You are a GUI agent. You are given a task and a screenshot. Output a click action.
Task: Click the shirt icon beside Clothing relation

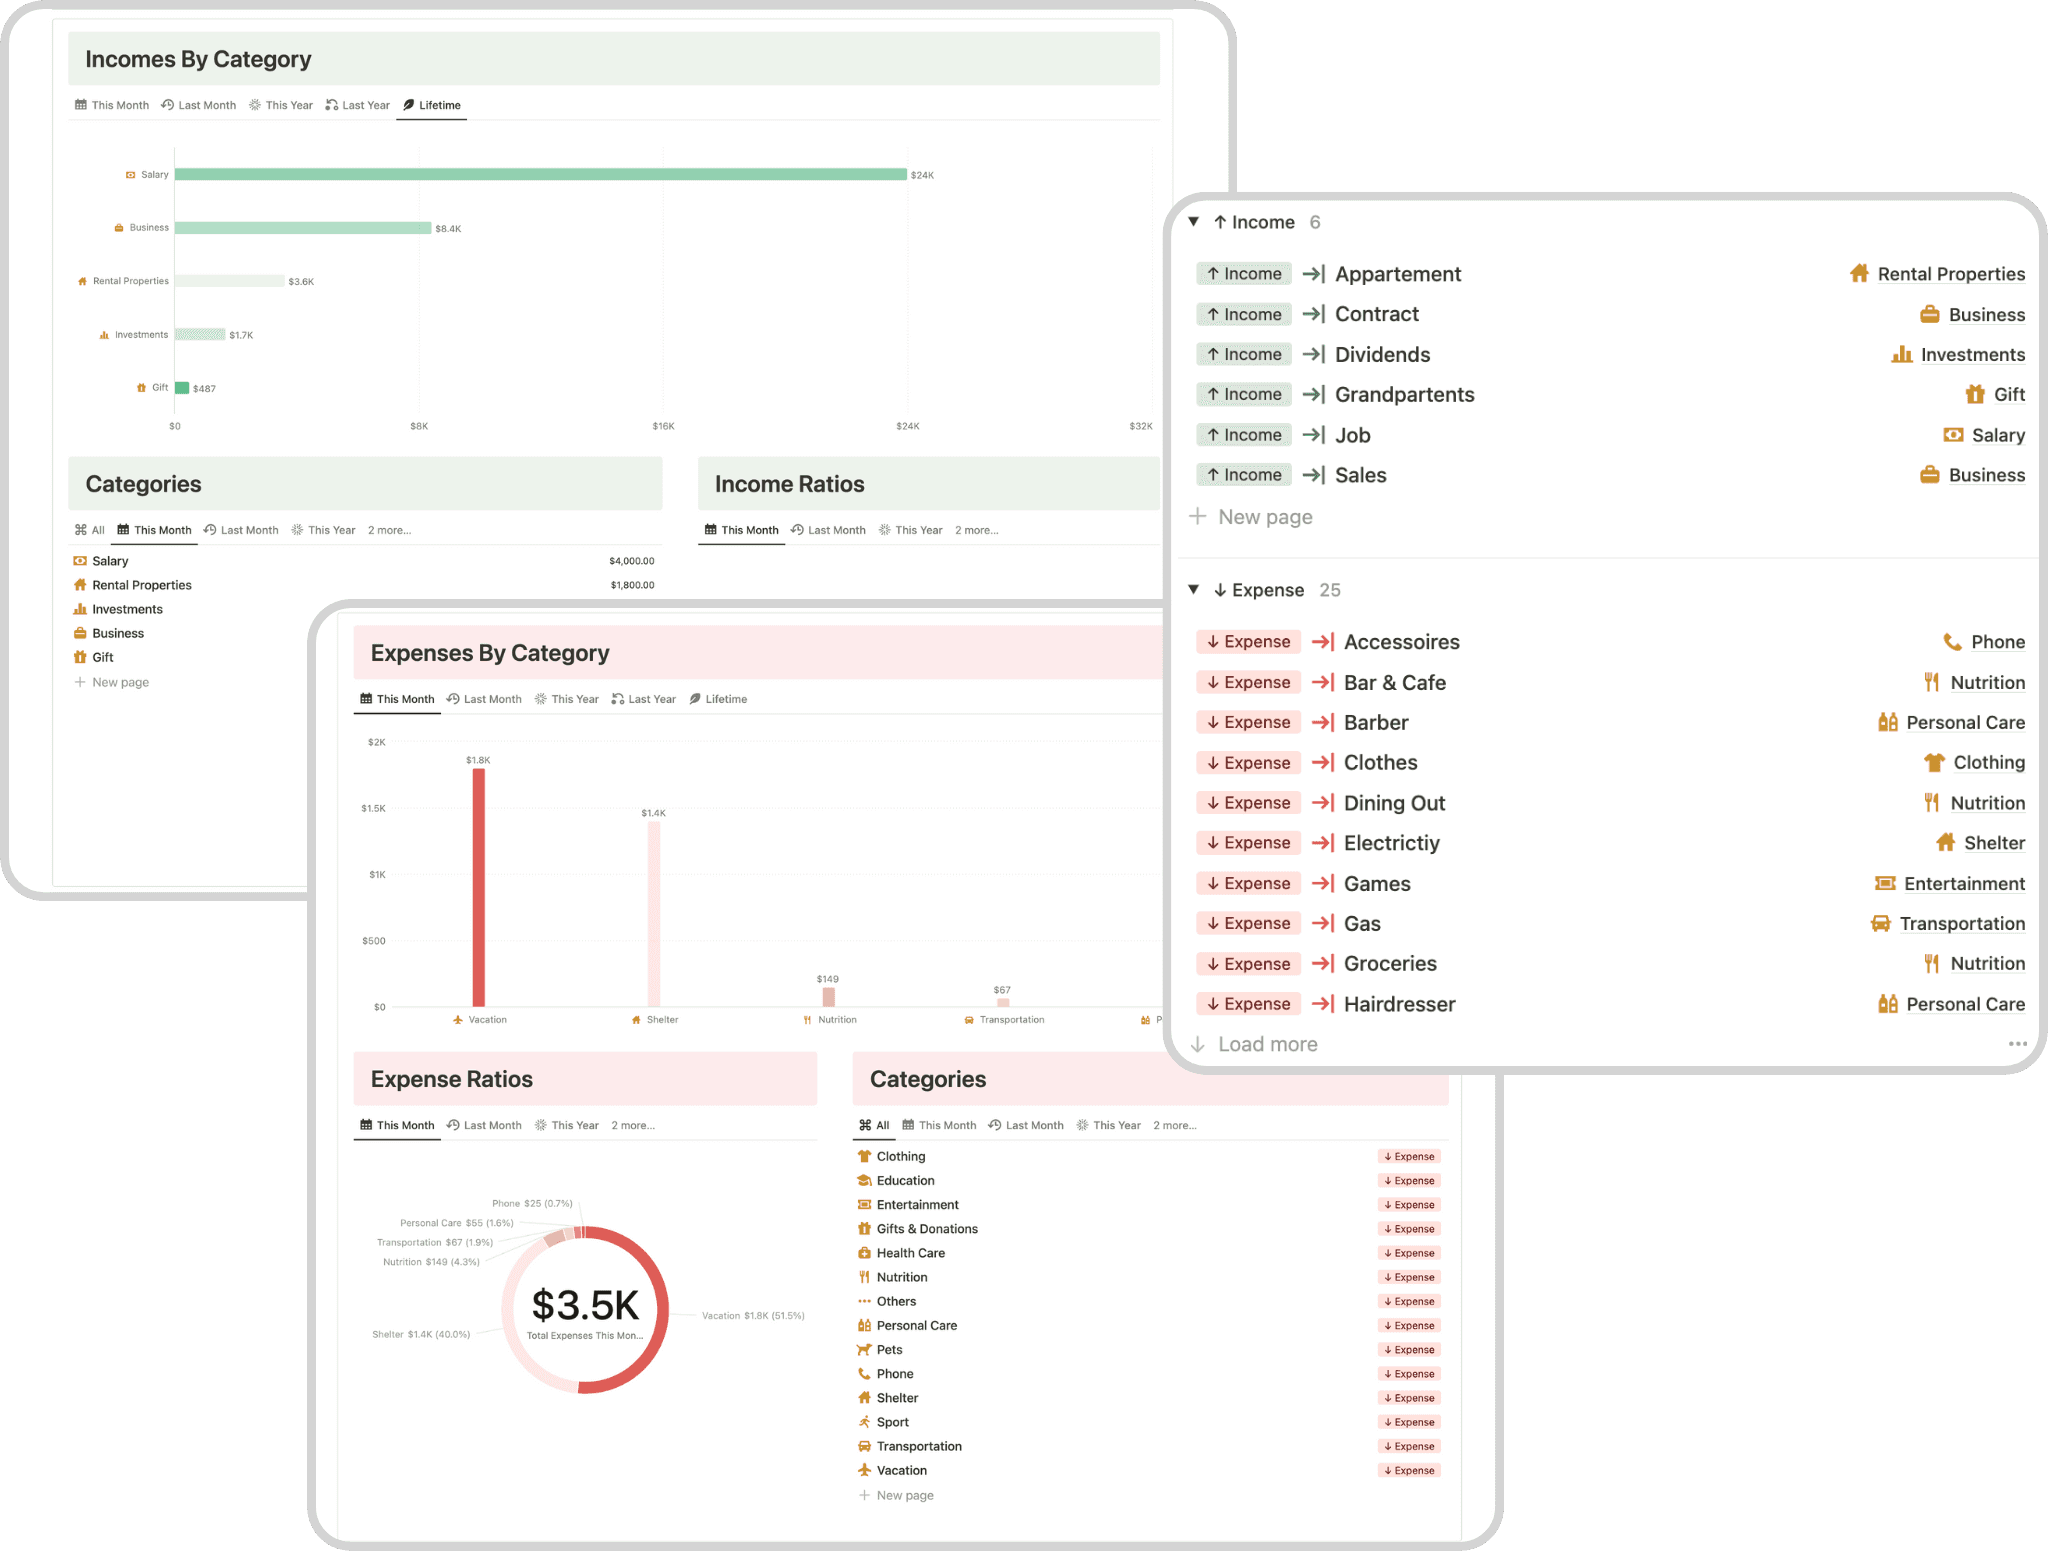pyautogui.click(x=1934, y=763)
